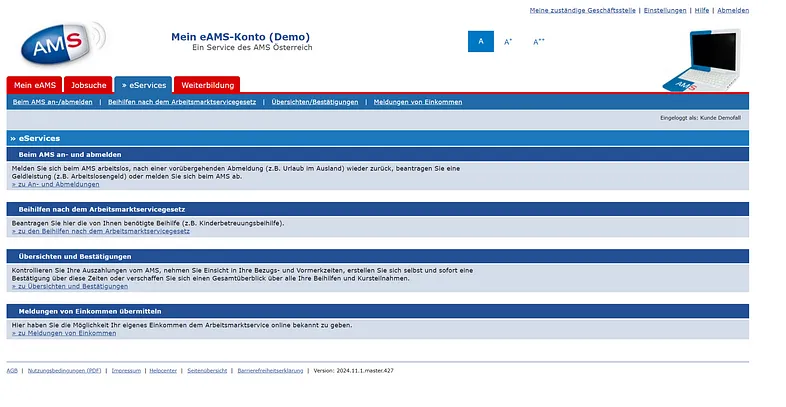
Task: Select normal font size A
Action: [481, 42]
